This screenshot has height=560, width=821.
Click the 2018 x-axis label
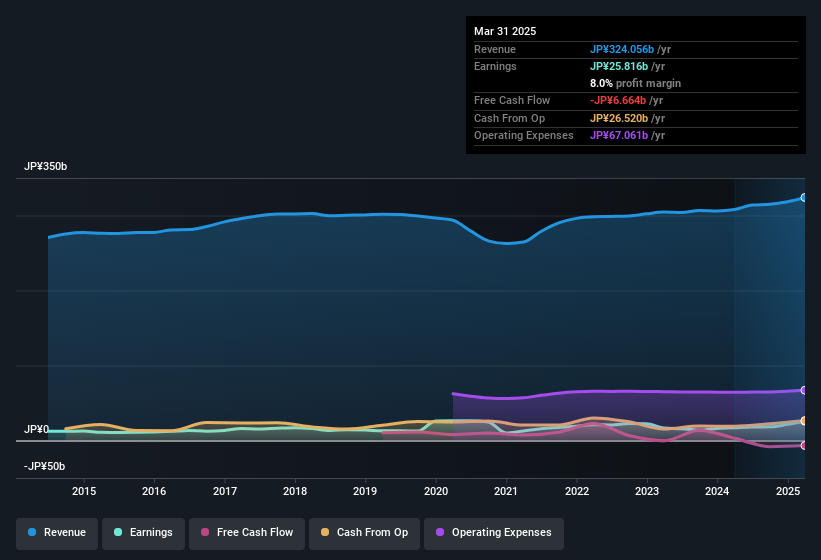[295, 491]
